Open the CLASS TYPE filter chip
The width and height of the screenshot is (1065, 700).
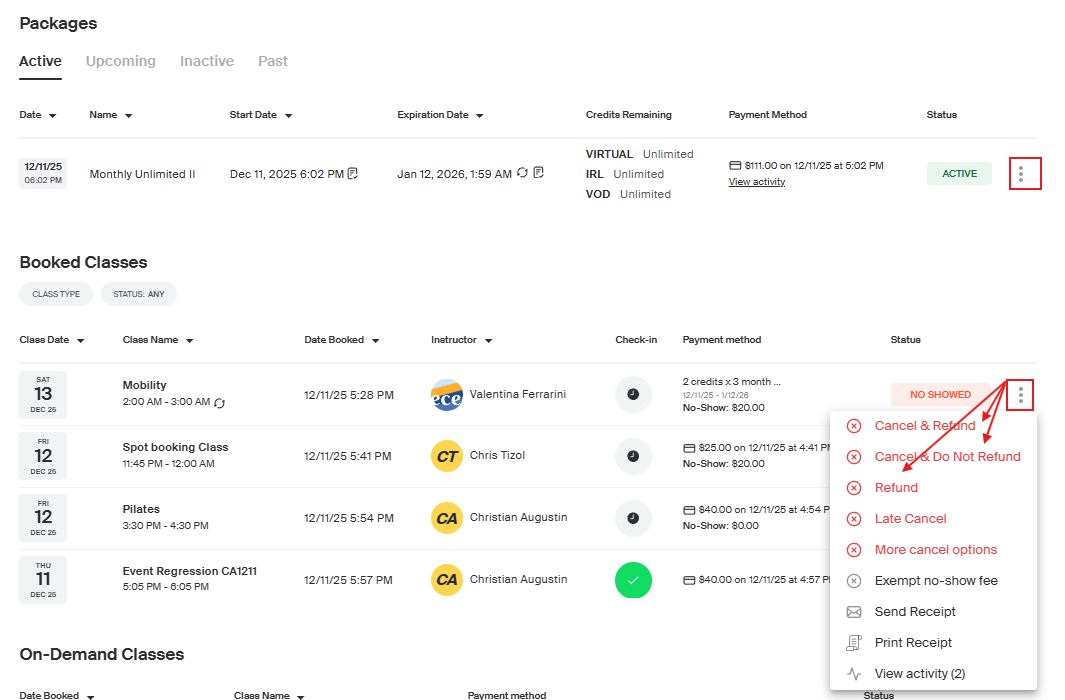[56, 294]
